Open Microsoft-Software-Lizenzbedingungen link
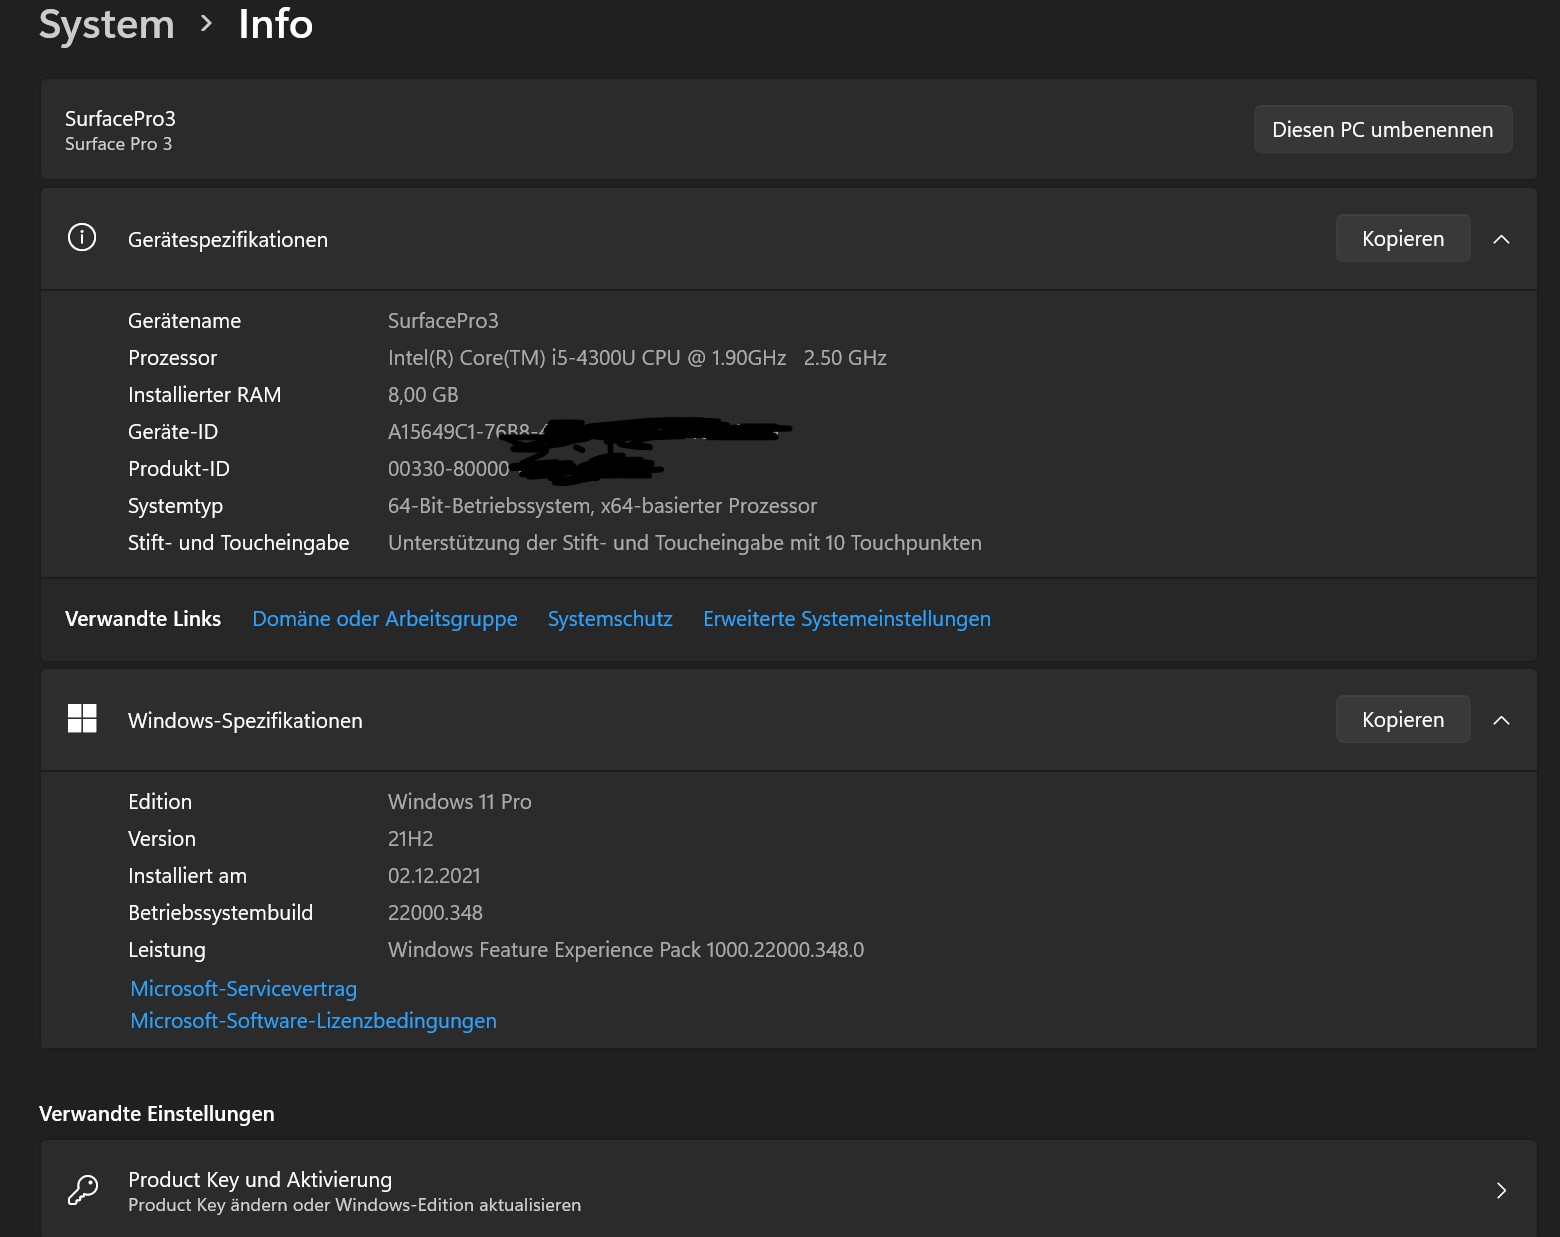 point(314,1021)
